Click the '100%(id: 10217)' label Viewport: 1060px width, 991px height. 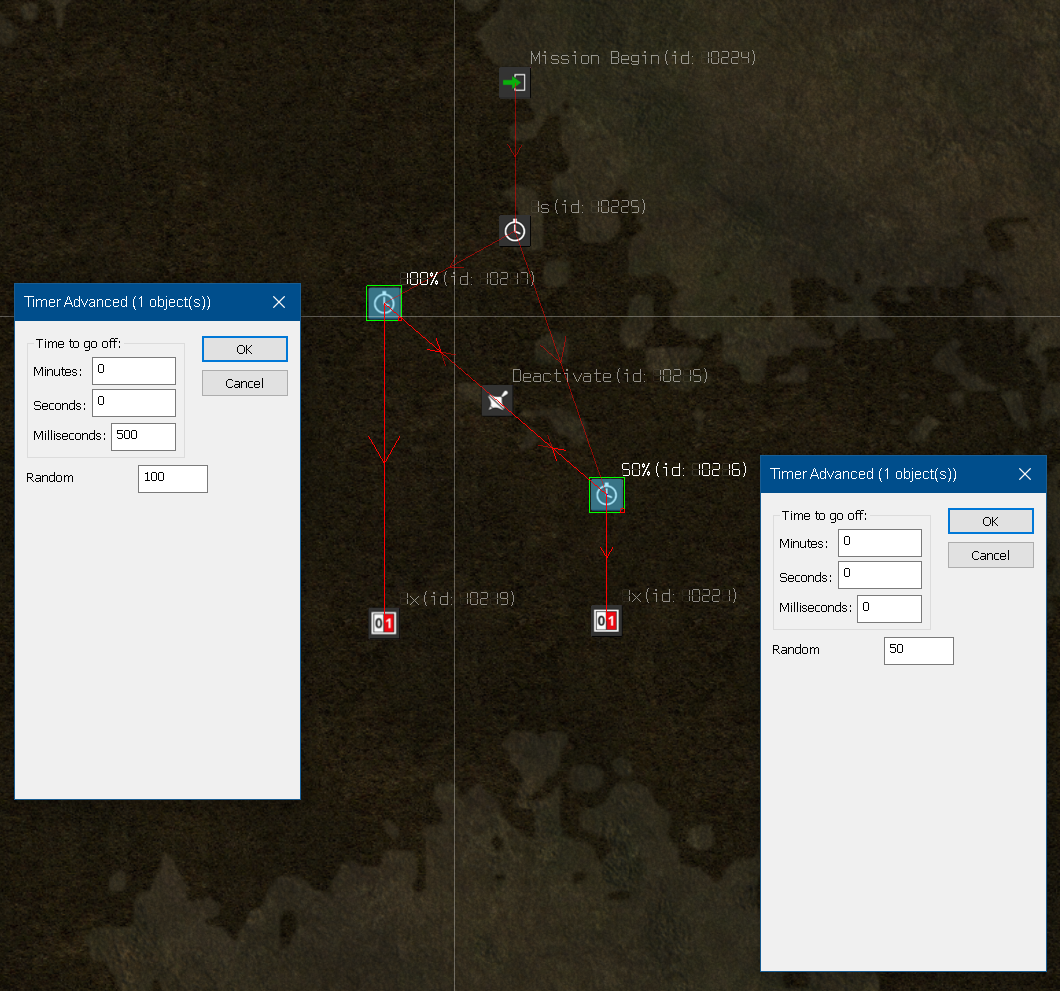(x=468, y=279)
